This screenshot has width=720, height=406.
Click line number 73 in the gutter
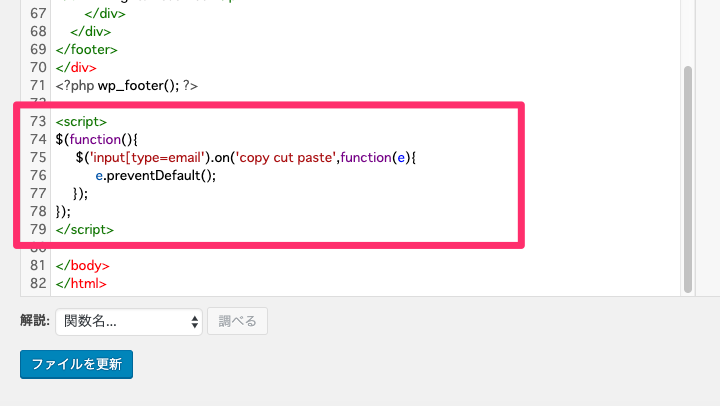[x=38, y=122]
